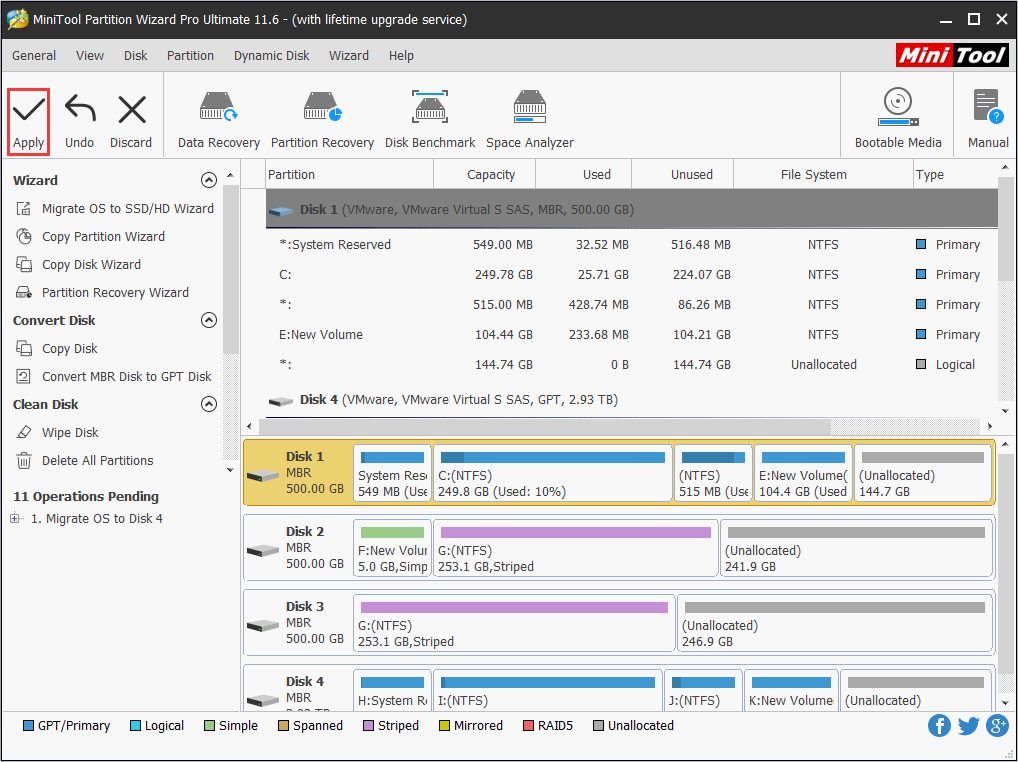This screenshot has height=762, width=1018.
Task: Collapse the Wizard section
Action: 208,180
